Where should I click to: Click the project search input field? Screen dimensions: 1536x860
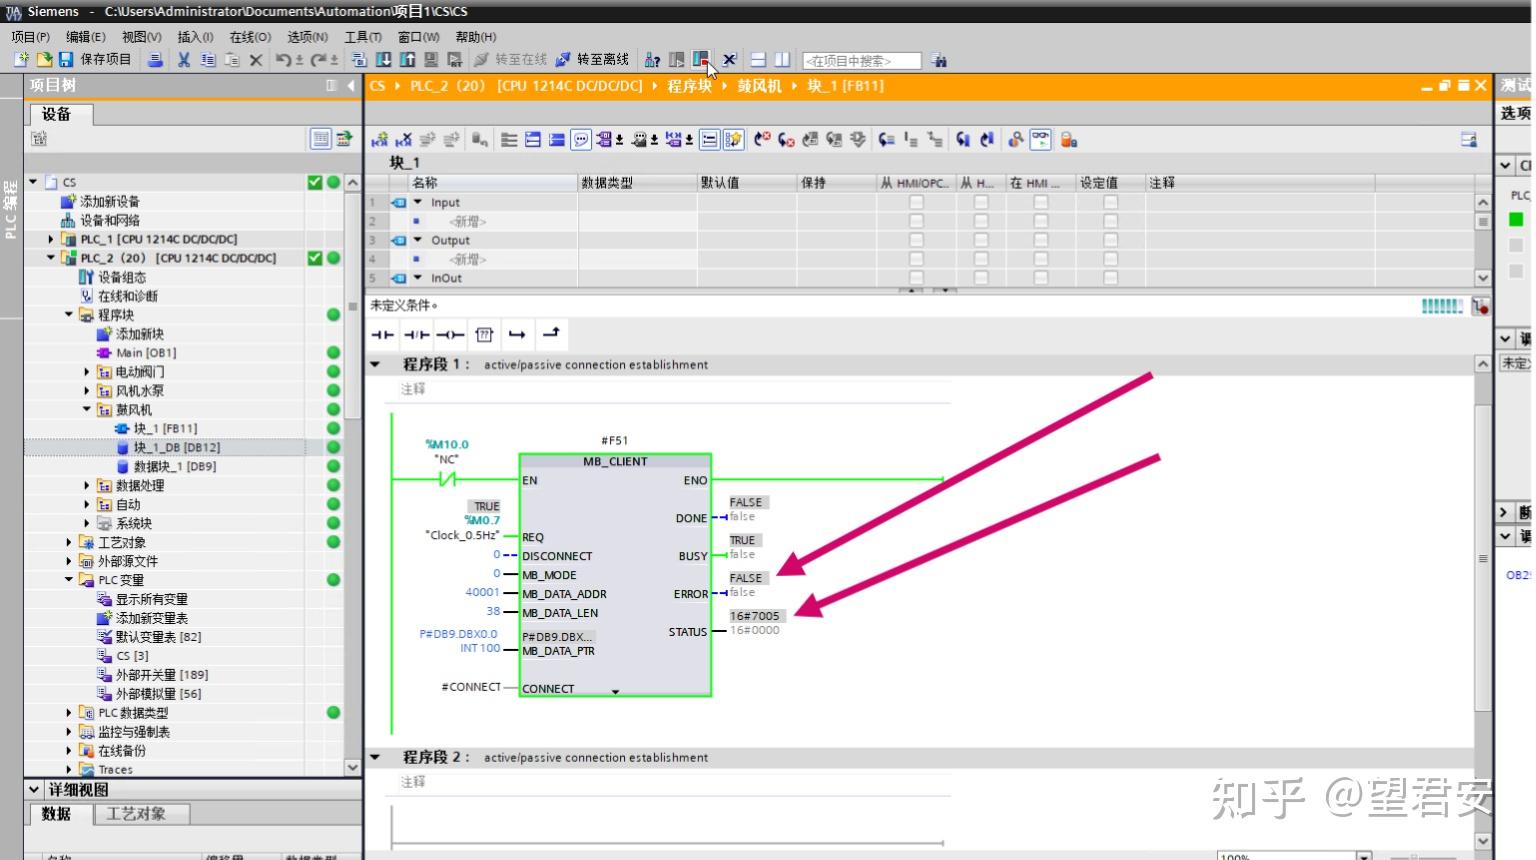click(861, 61)
